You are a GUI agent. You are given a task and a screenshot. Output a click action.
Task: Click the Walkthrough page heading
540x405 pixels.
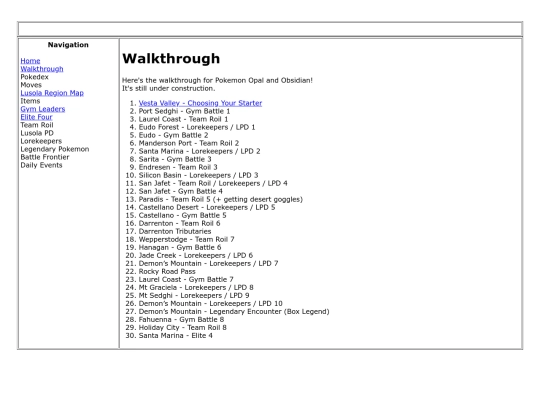tap(171, 59)
